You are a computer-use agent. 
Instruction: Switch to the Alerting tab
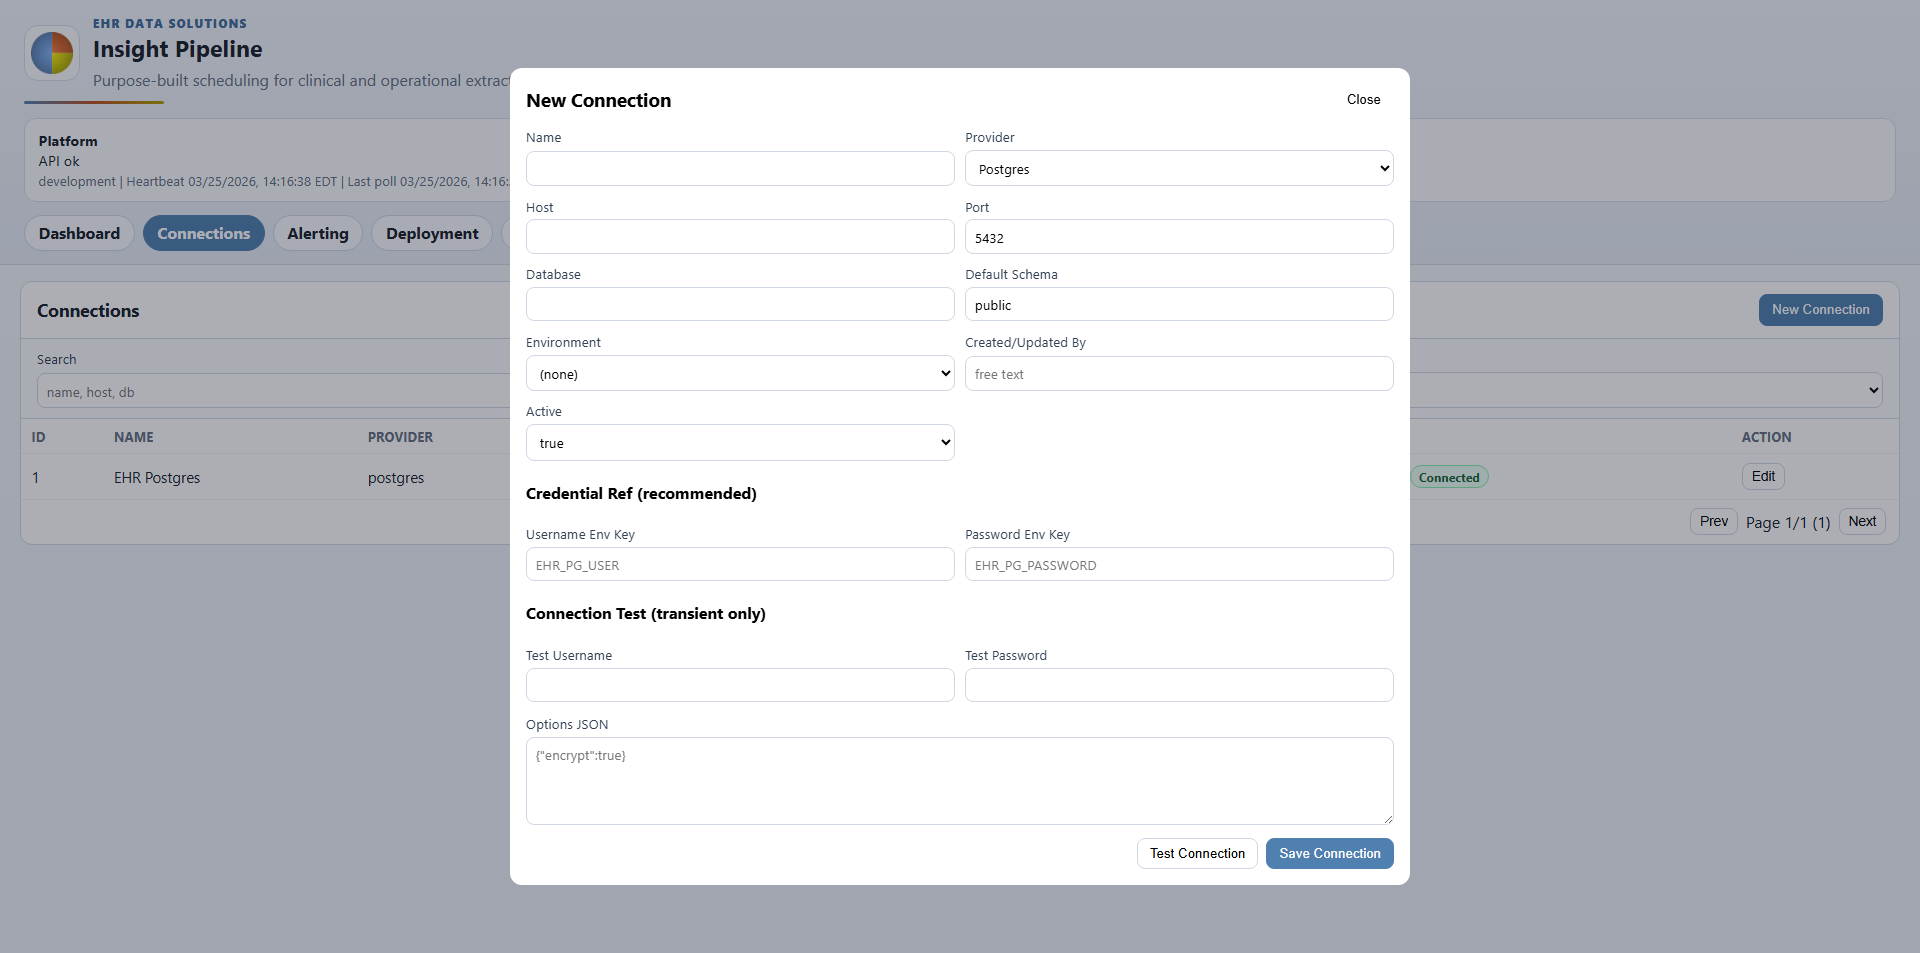point(317,233)
